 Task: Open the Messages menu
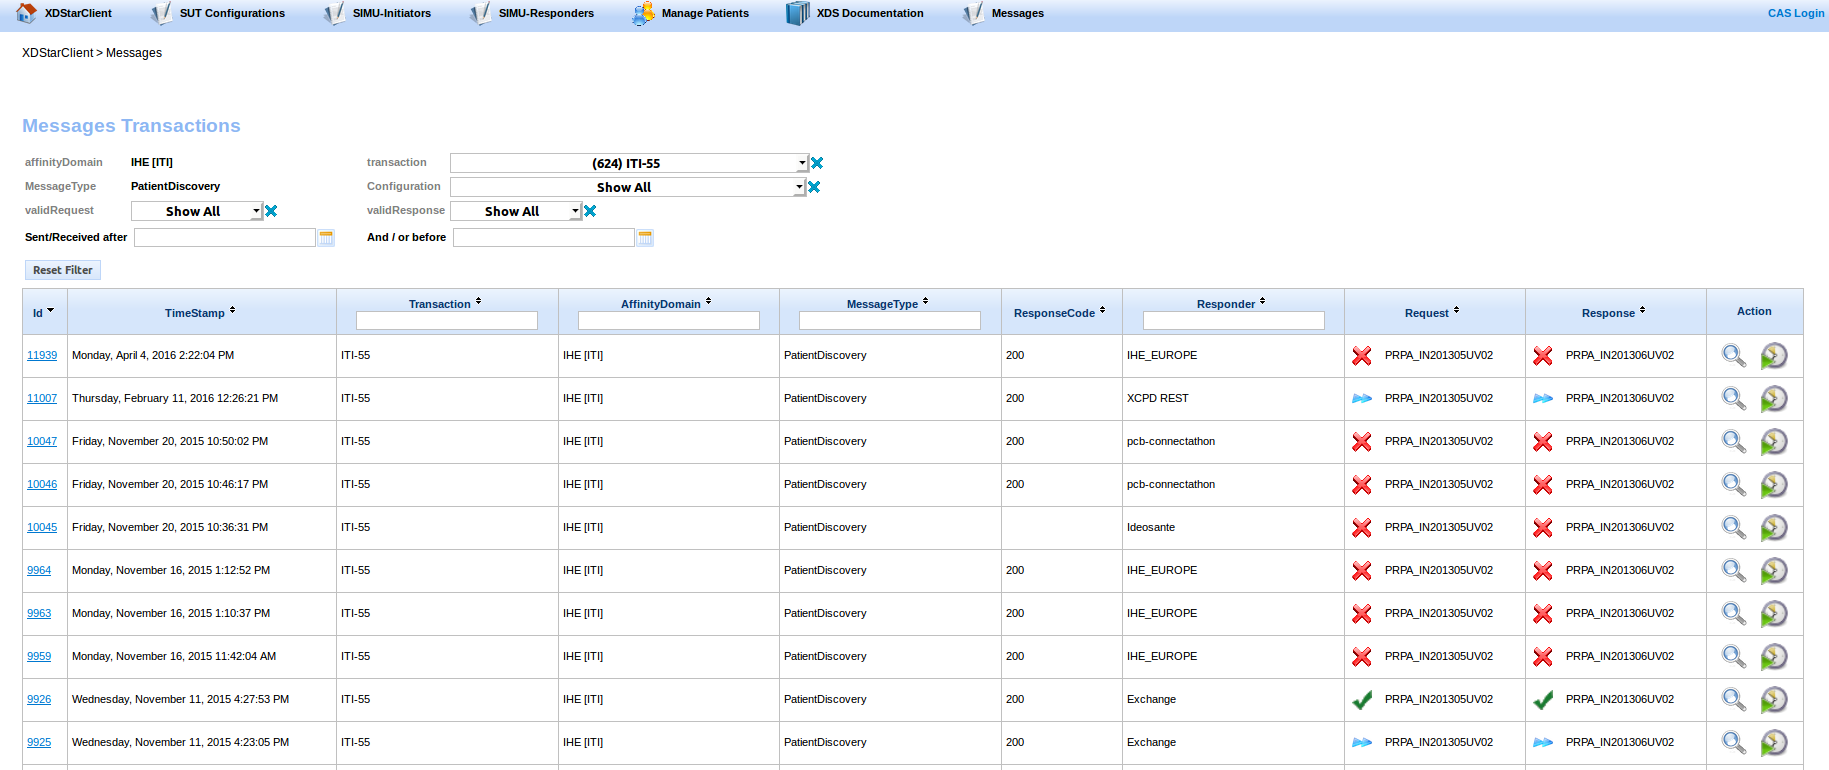(1017, 13)
